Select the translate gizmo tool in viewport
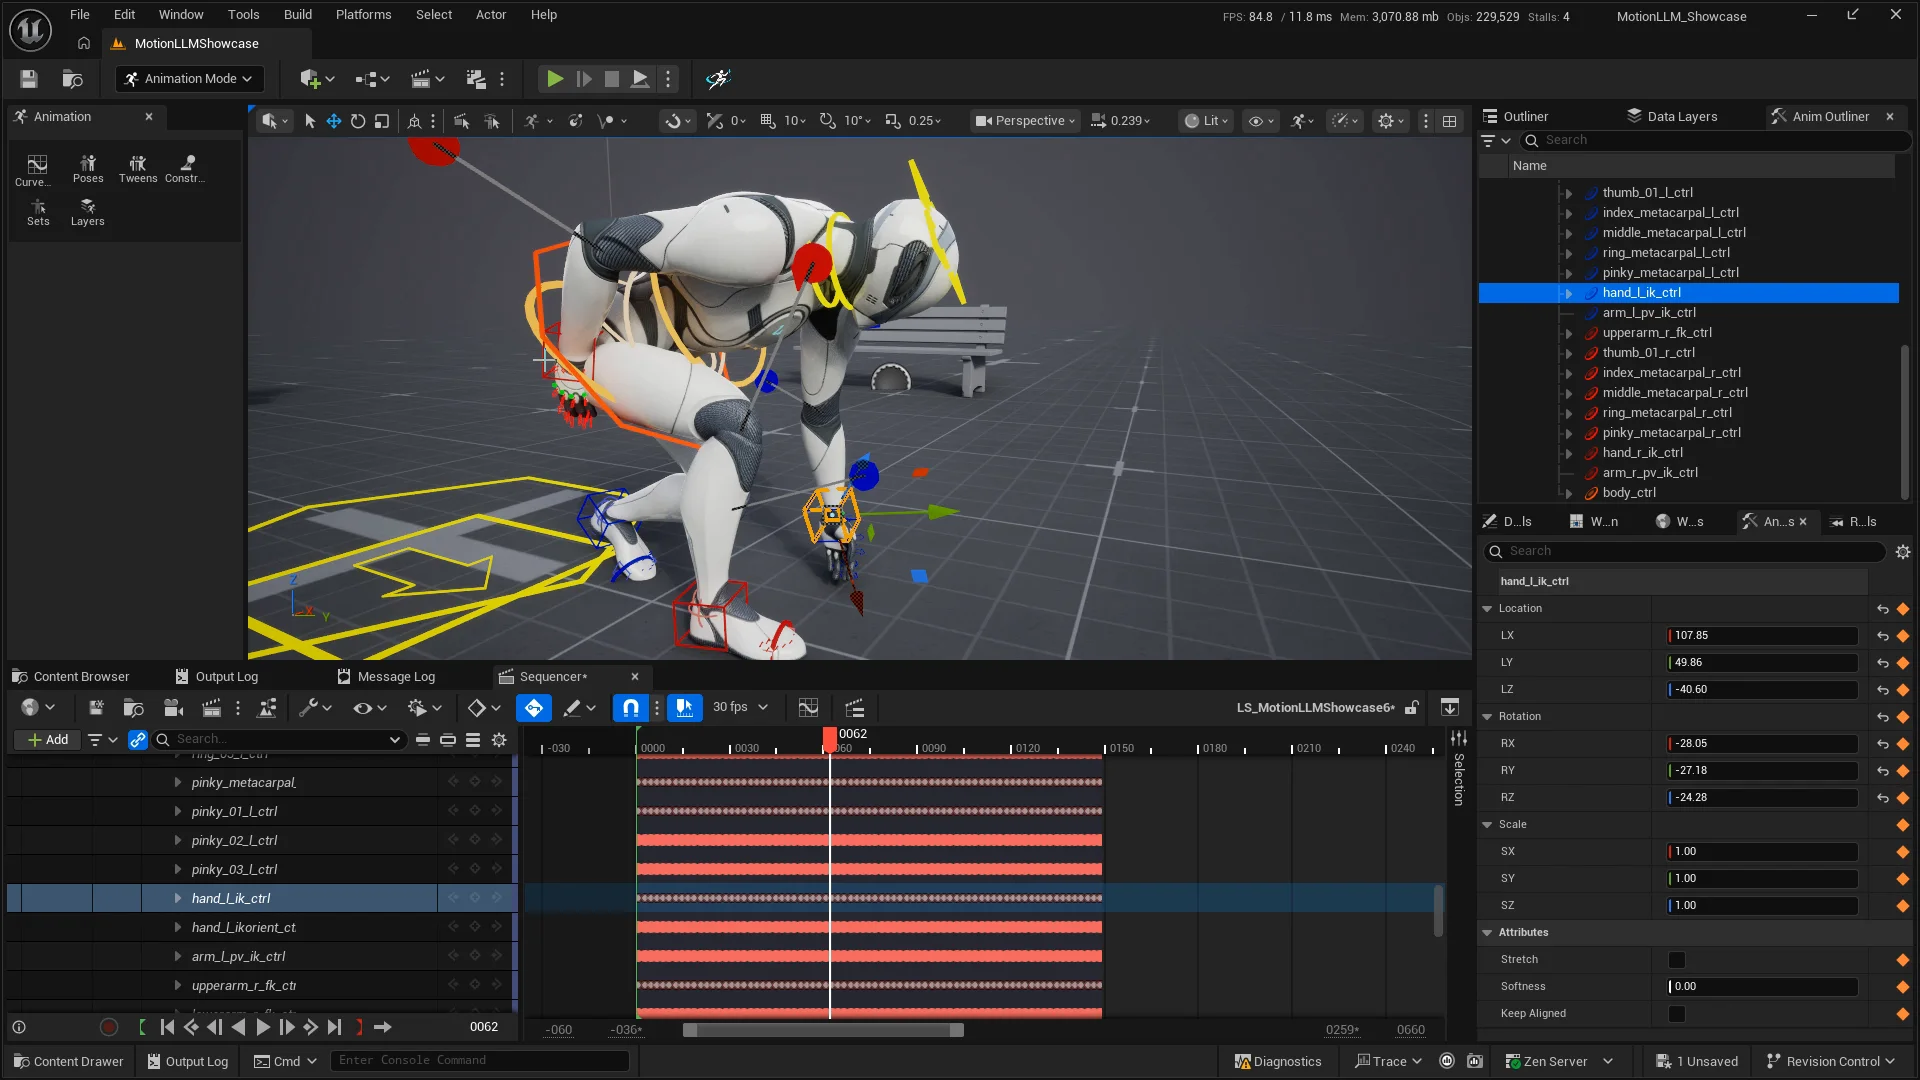The image size is (1920, 1080). point(334,121)
